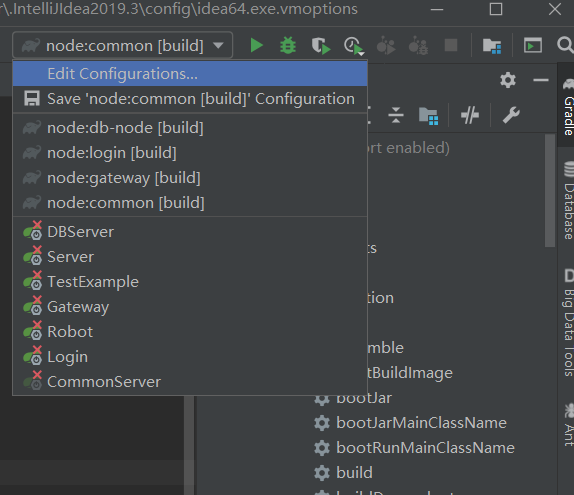574x495 pixels.
Task: Click the Profiler run icon
Action: (x=354, y=46)
